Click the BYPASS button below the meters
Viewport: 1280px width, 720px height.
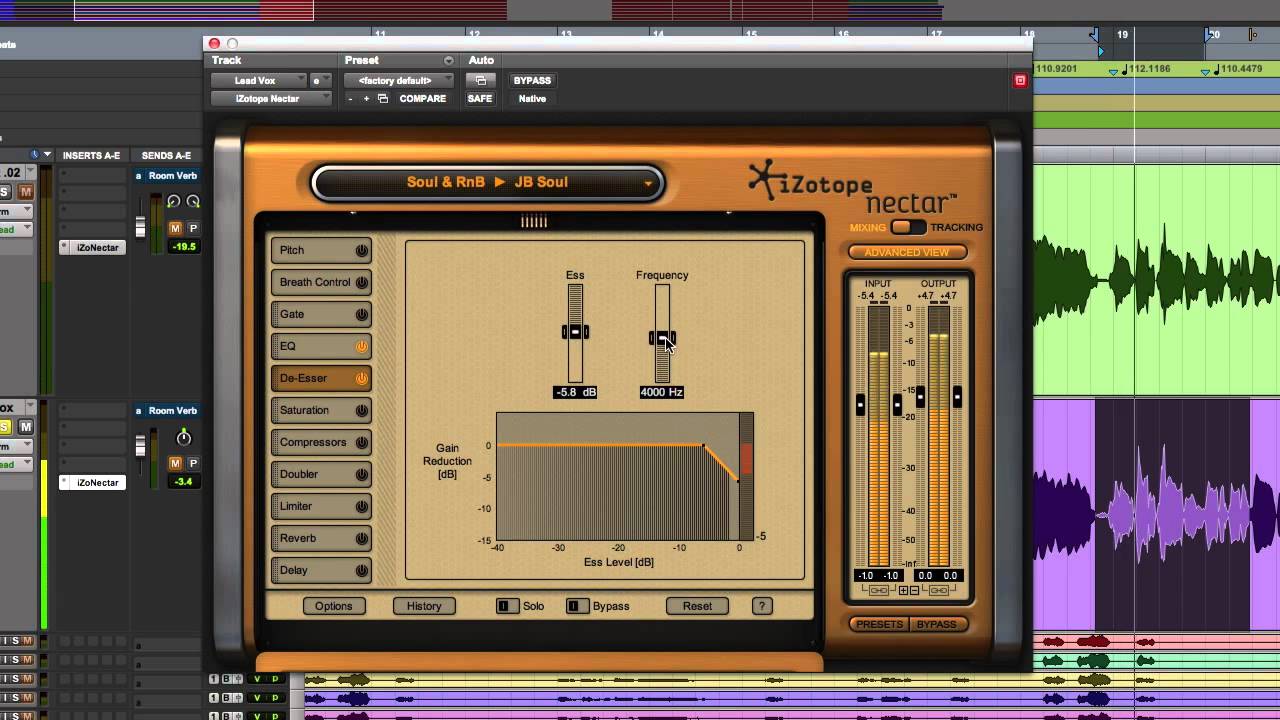pyautogui.click(x=937, y=624)
